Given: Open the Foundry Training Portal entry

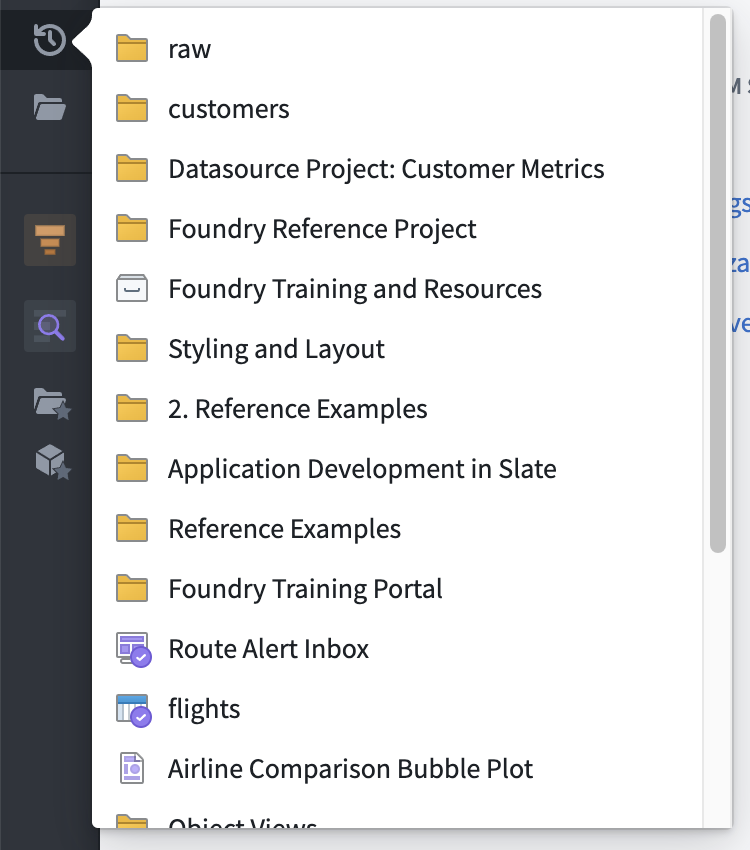Looking at the screenshot, I should point(305,589).
